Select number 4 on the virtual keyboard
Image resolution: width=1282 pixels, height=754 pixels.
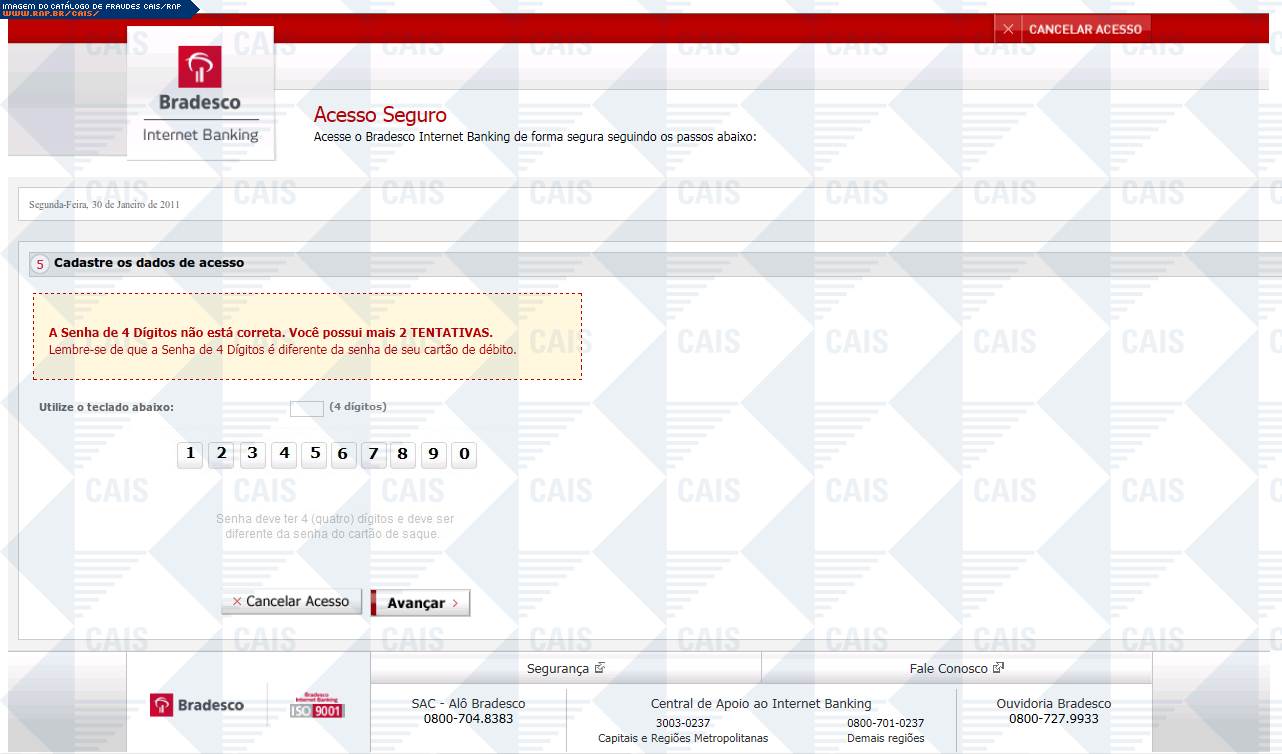tap(284, 455)
